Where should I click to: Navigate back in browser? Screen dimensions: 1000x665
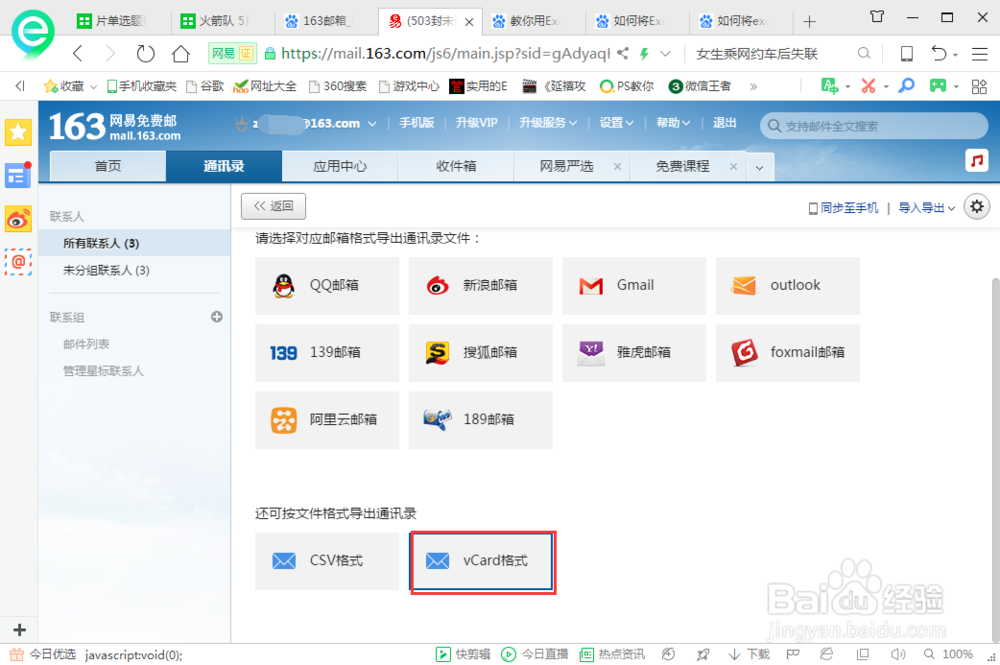(78, 54)
